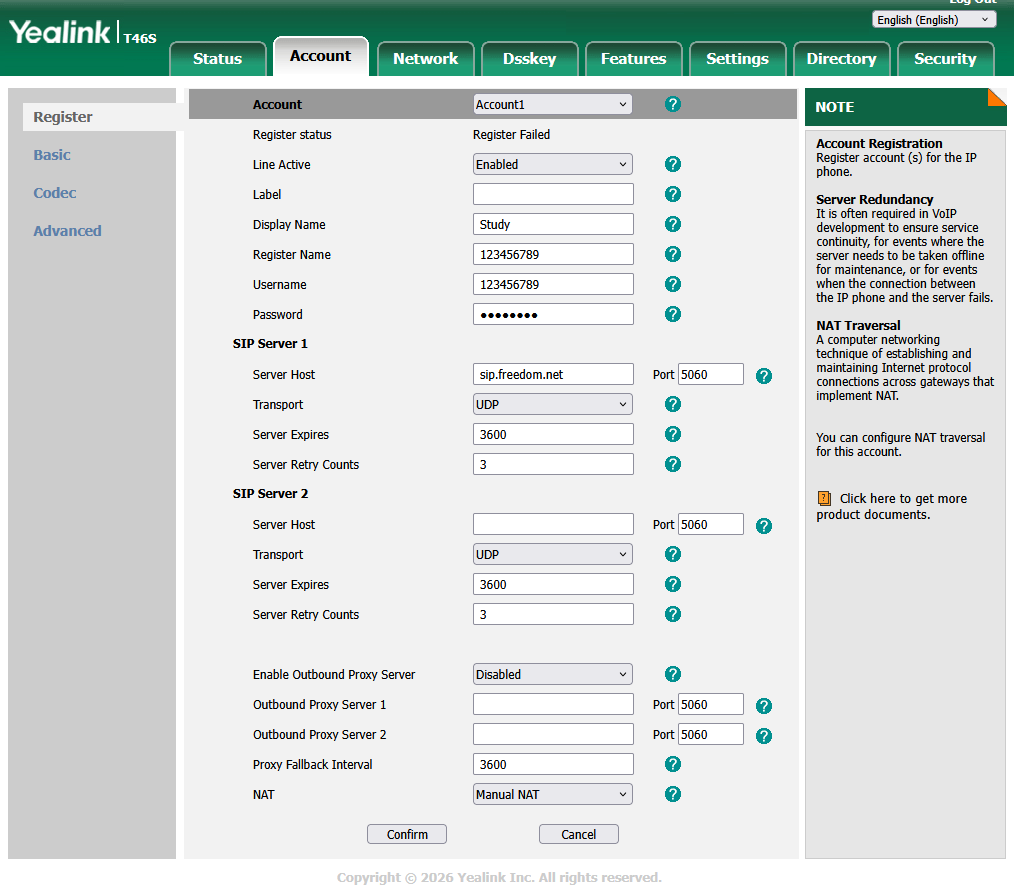Click help icon next to SIP Server 1 port
This screenshot has width=1014, height=890.
point(764,376)
